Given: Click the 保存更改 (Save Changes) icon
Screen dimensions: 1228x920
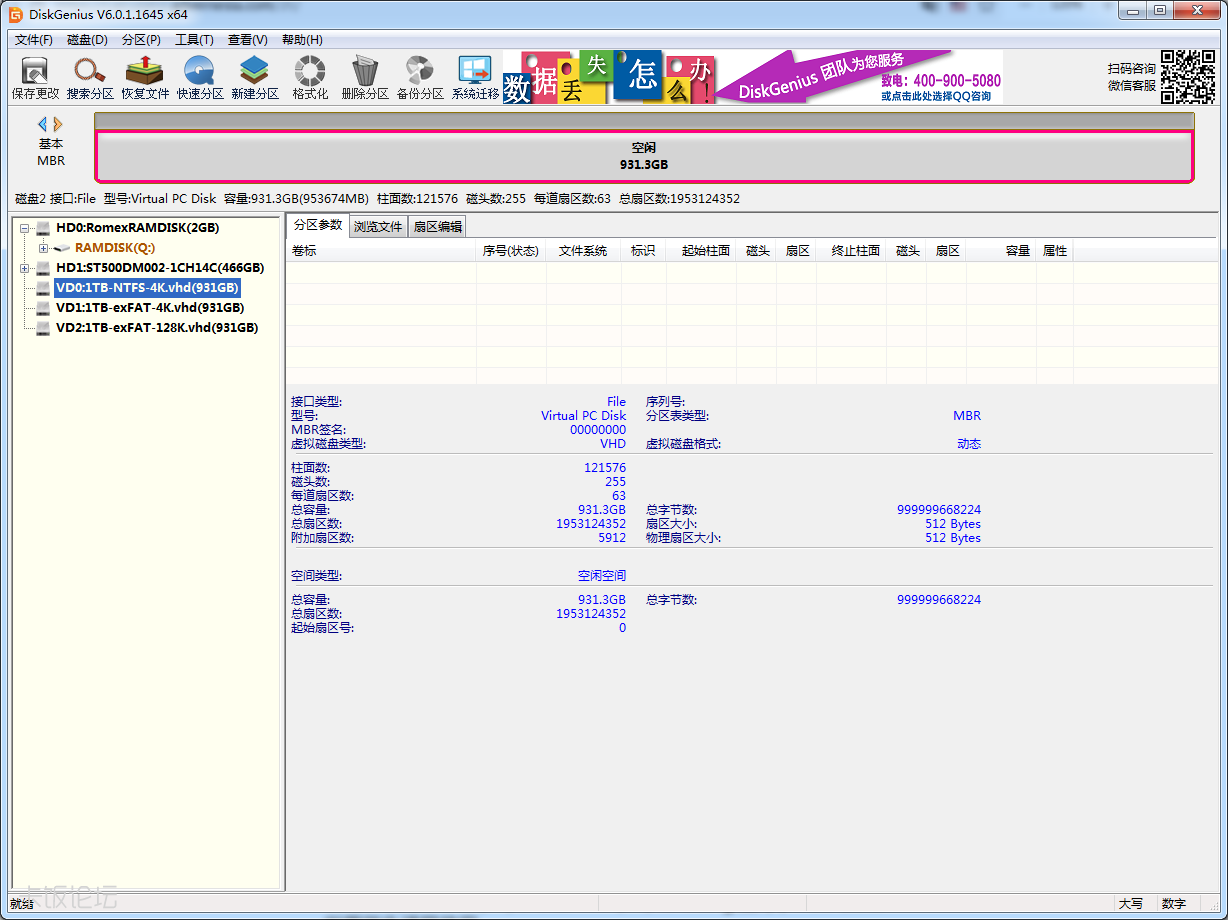Looking at the screenshot, I should (34, 77).
